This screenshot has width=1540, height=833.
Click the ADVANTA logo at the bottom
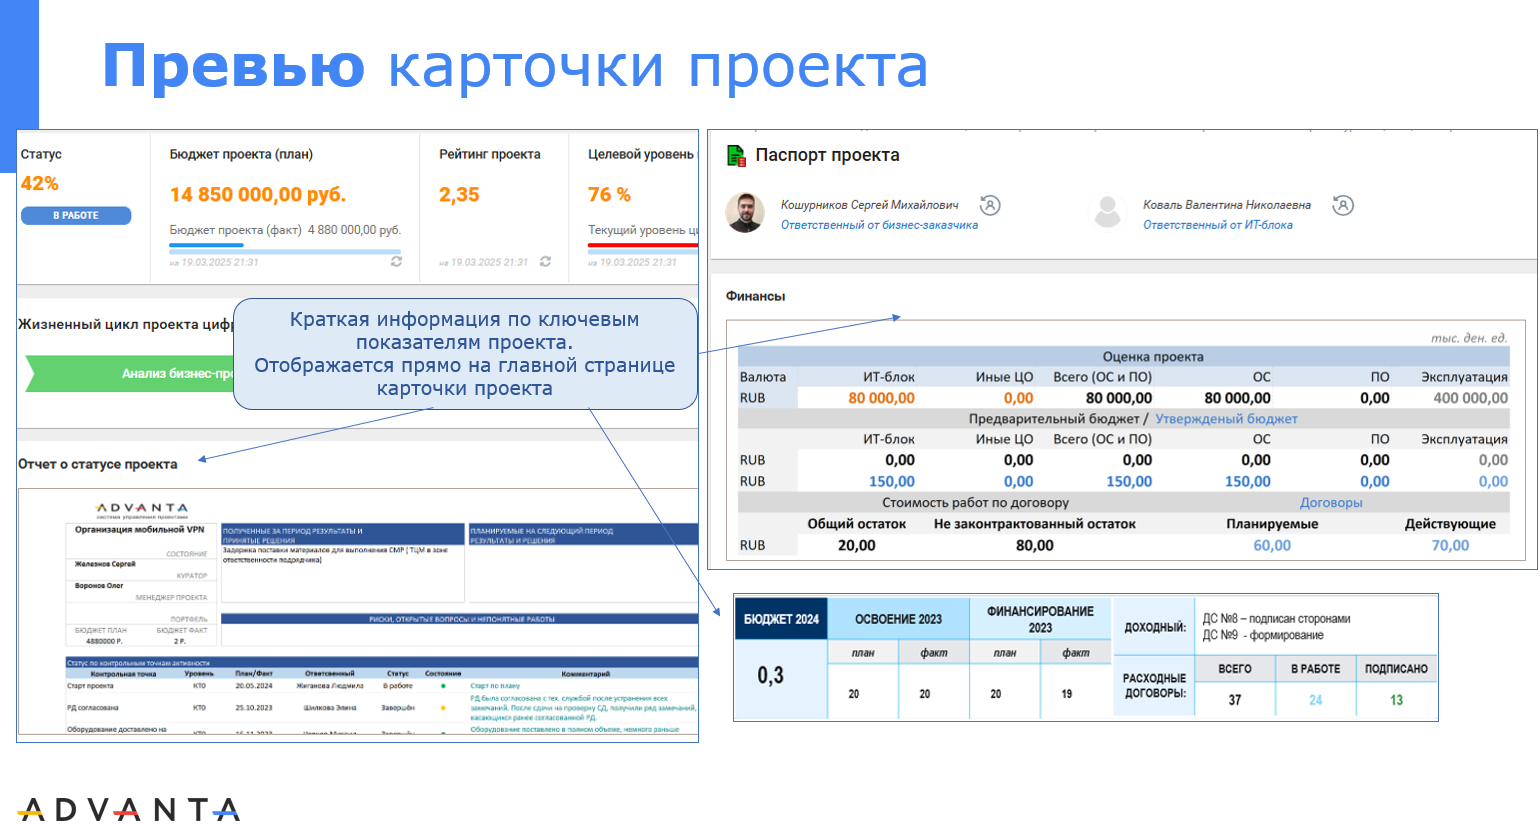[128, 808]
